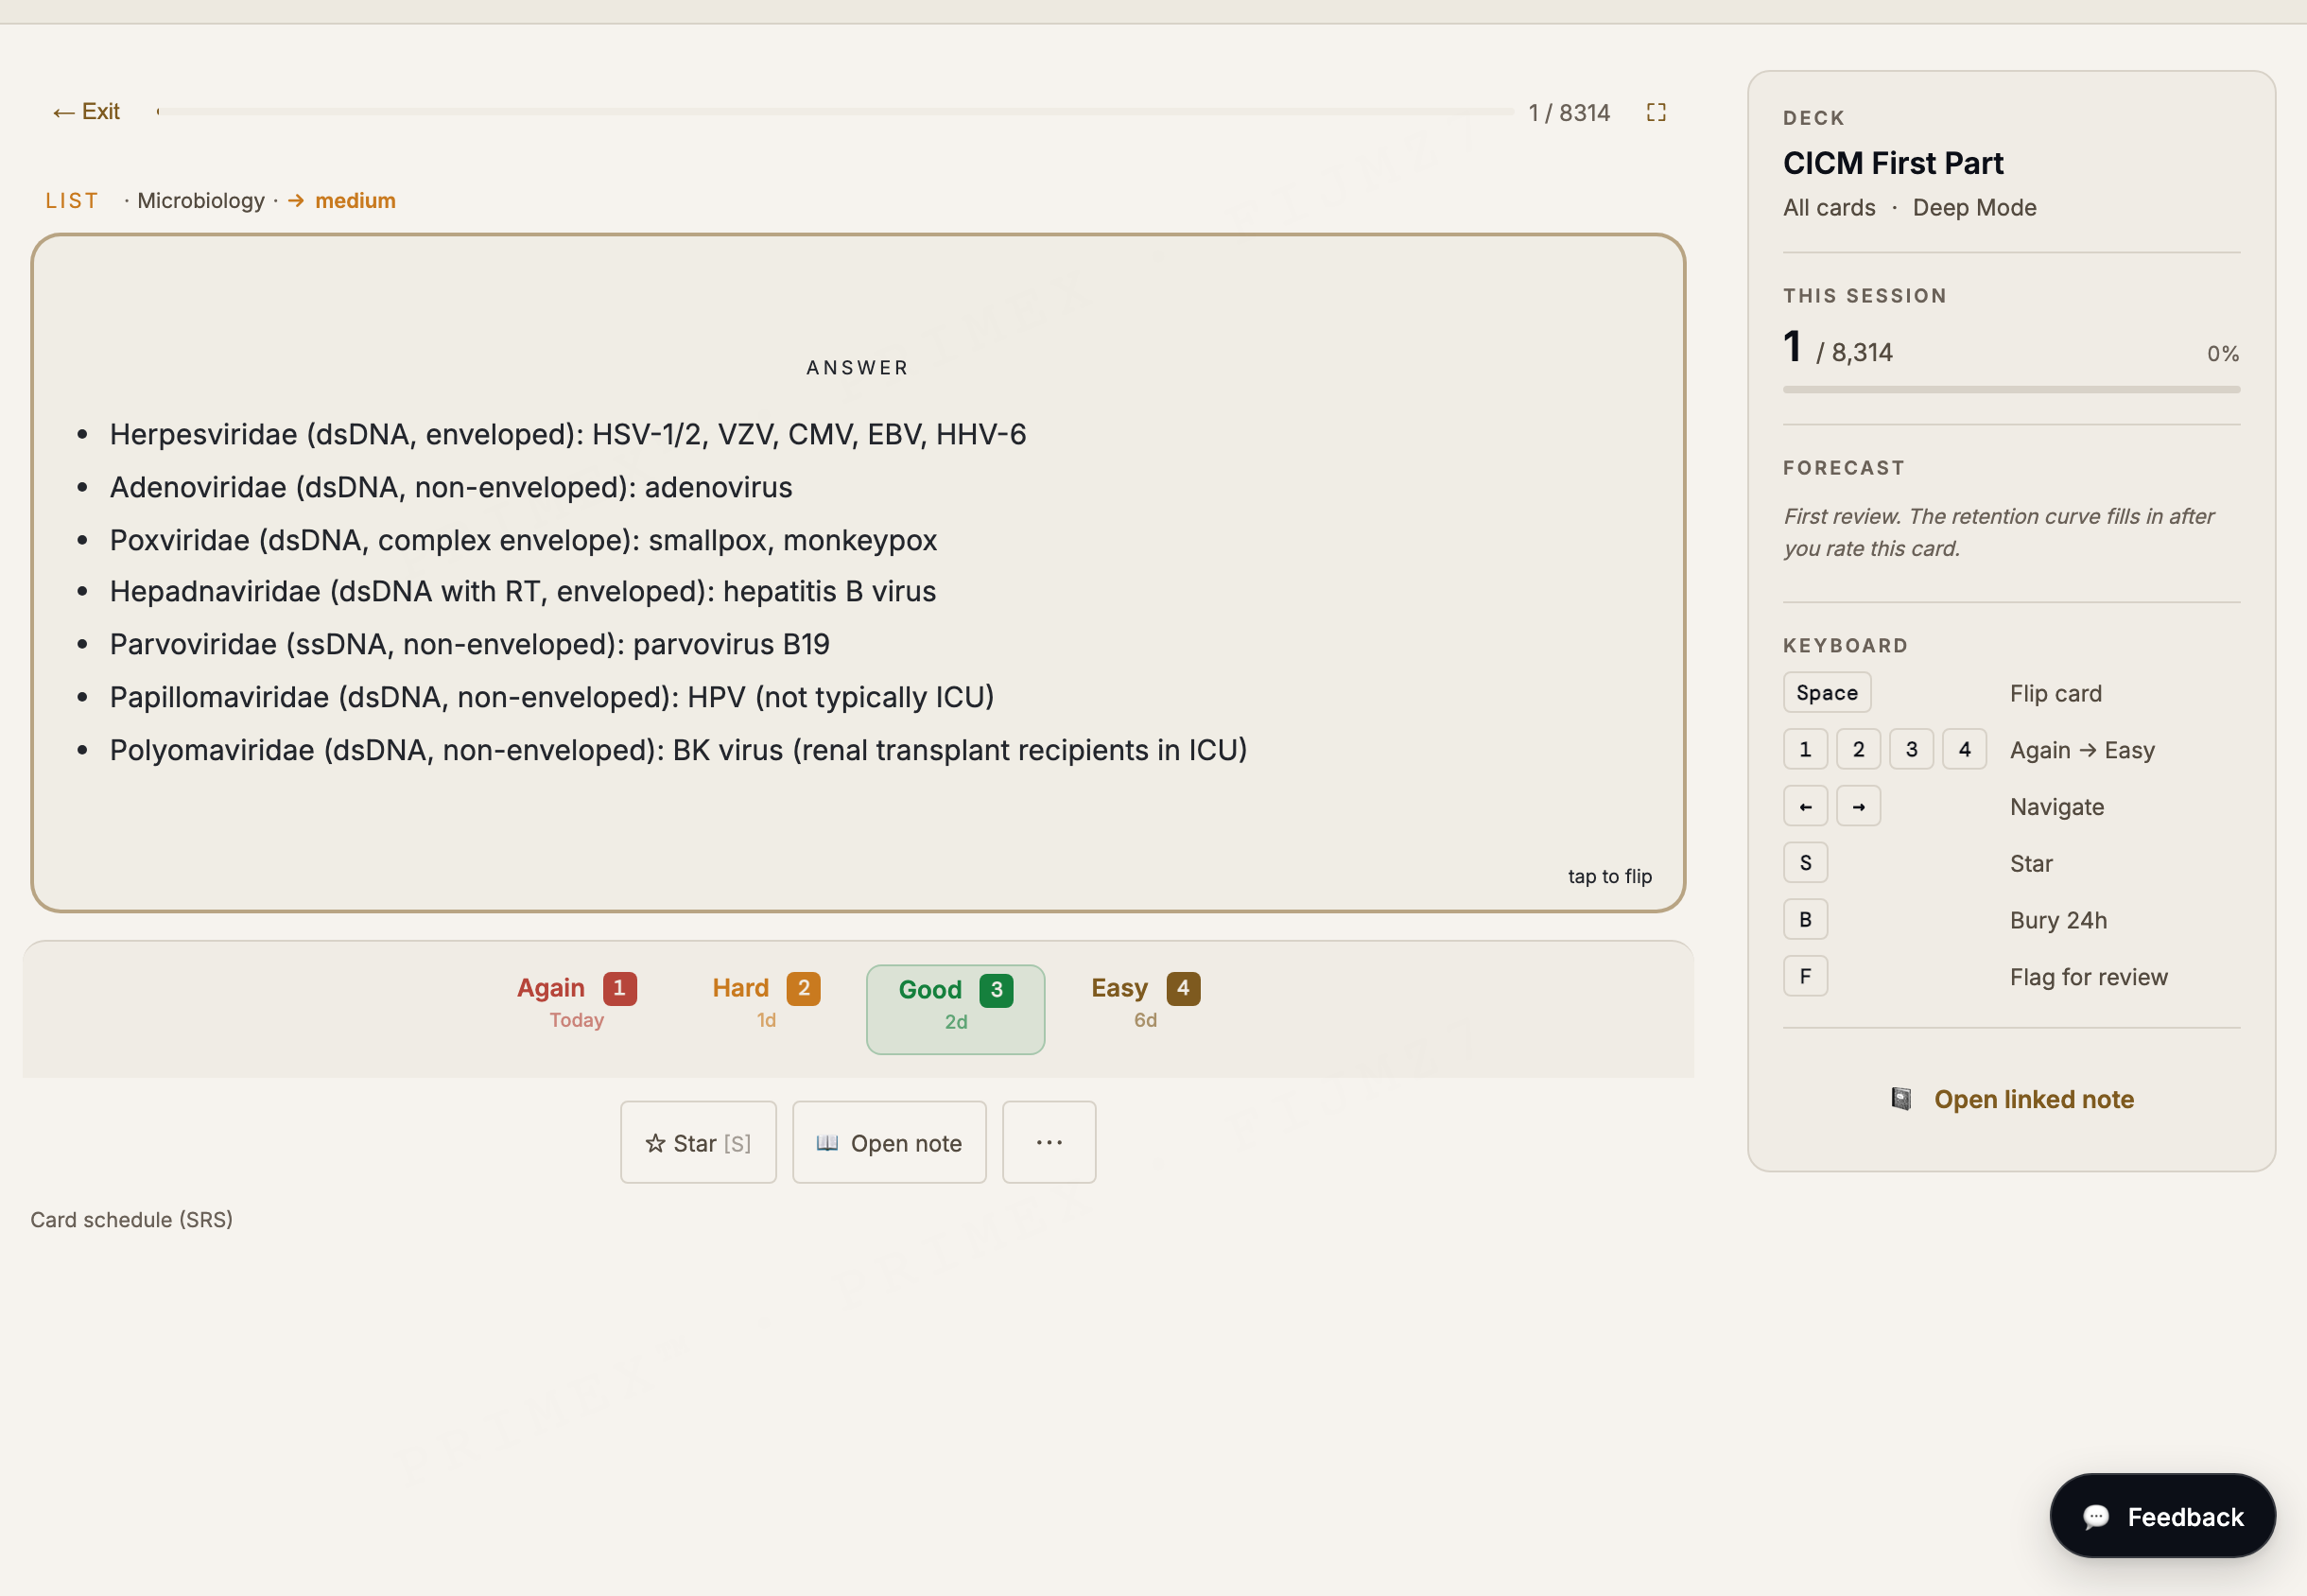This screenshot has height=1596, width=2307.
Task: Click the All cards label
Action: pos(1829,208)
